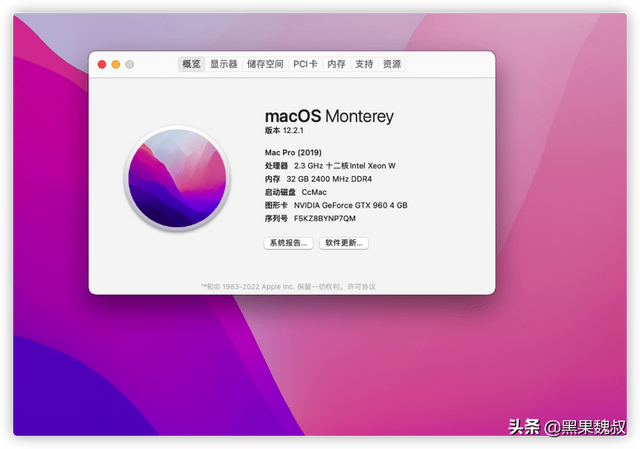Select the 储存空间 tab
Viewport: 640px width, 449px height.
[x=265, y=64]
